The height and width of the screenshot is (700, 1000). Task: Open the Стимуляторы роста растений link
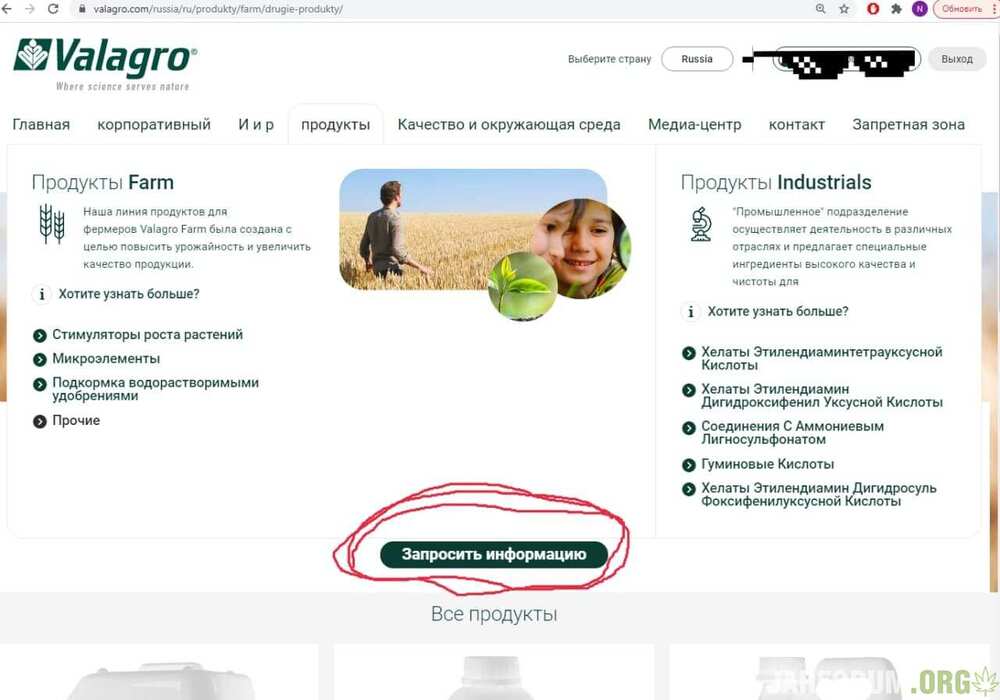147,335
